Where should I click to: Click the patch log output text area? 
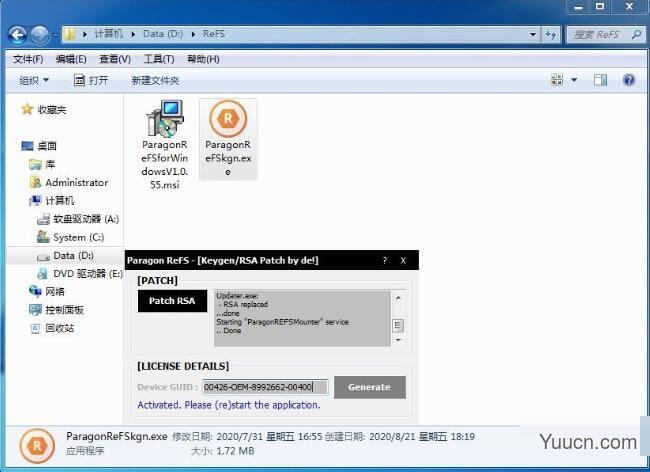(302, 318)
